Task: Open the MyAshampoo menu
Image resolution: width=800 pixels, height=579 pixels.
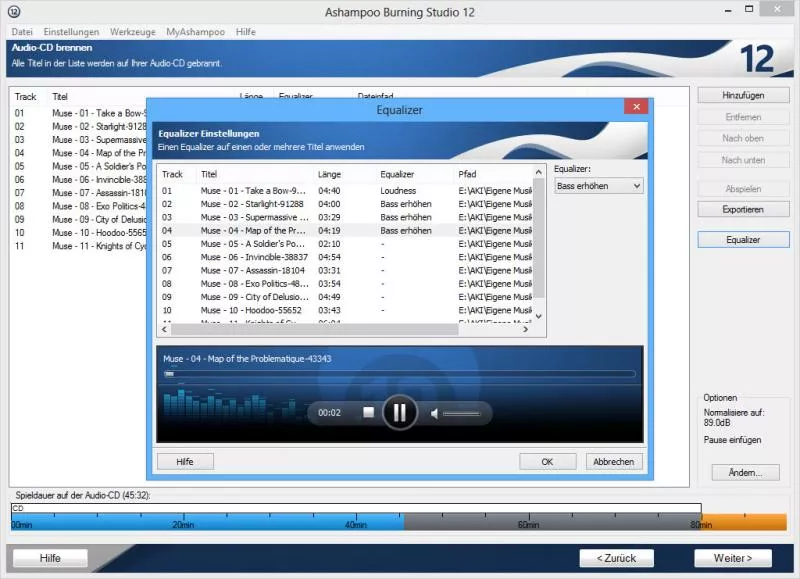Action: coord(195,32)
